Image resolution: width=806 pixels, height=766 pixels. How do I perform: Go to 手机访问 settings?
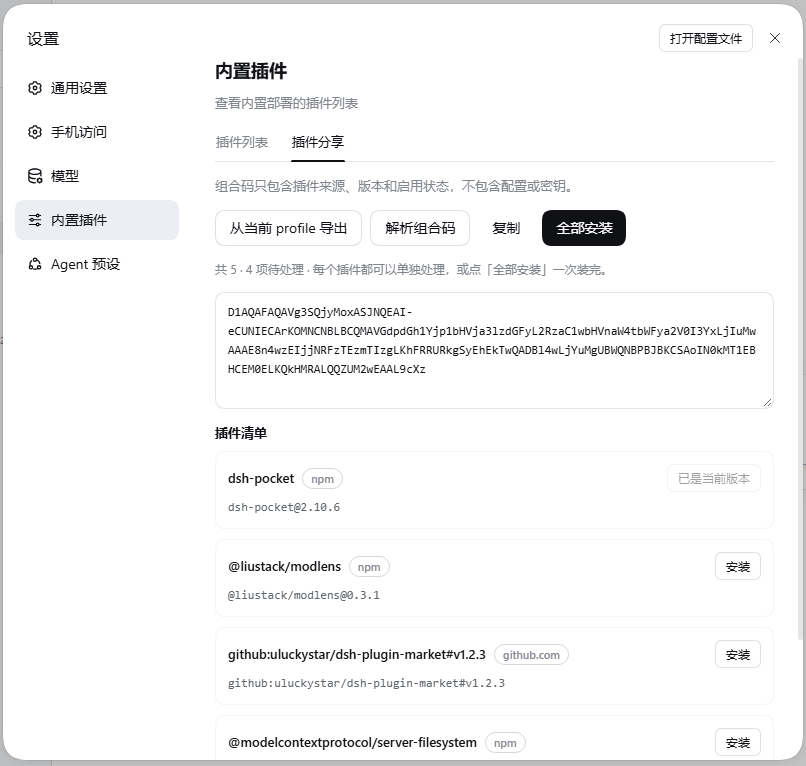[97, 132]
